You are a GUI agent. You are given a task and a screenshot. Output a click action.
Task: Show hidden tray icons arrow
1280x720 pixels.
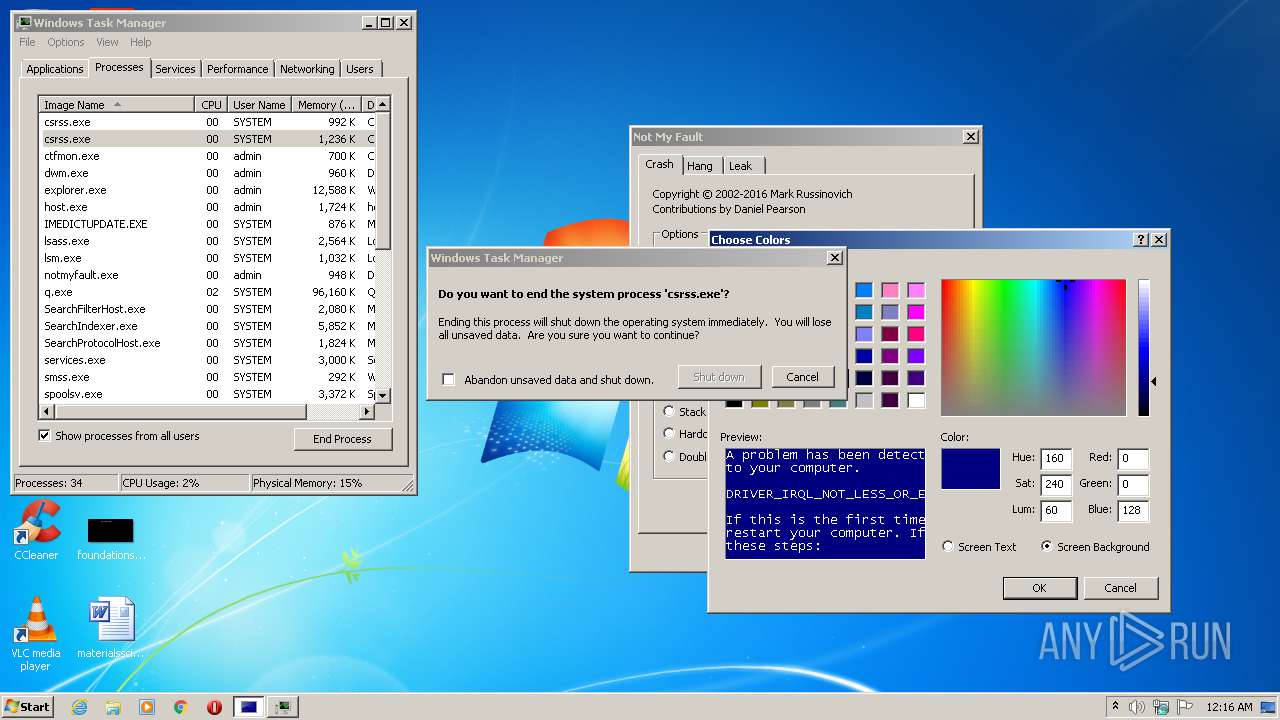click(1115, 707)
